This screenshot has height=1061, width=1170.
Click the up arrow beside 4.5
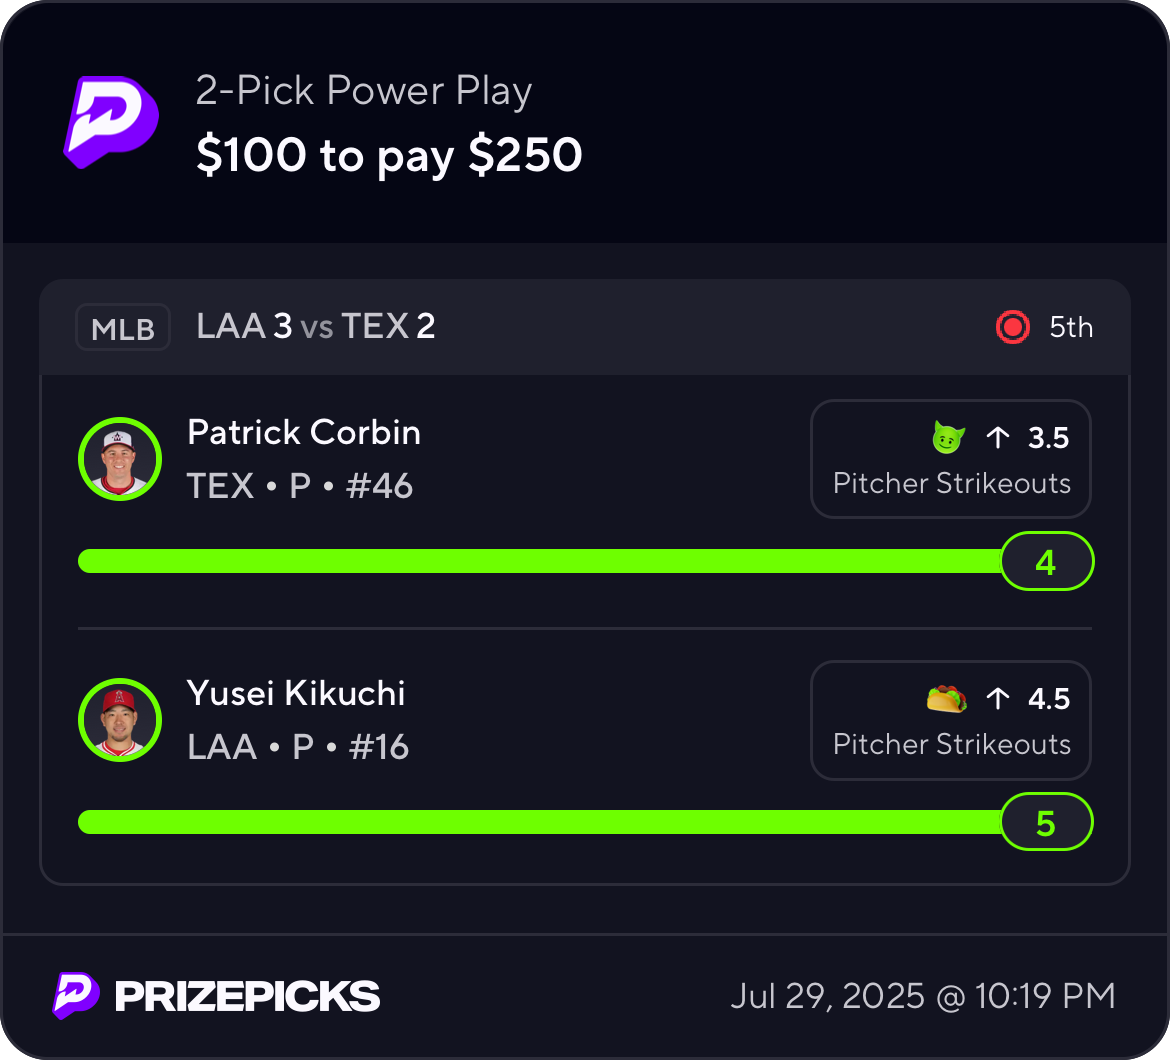998,699
